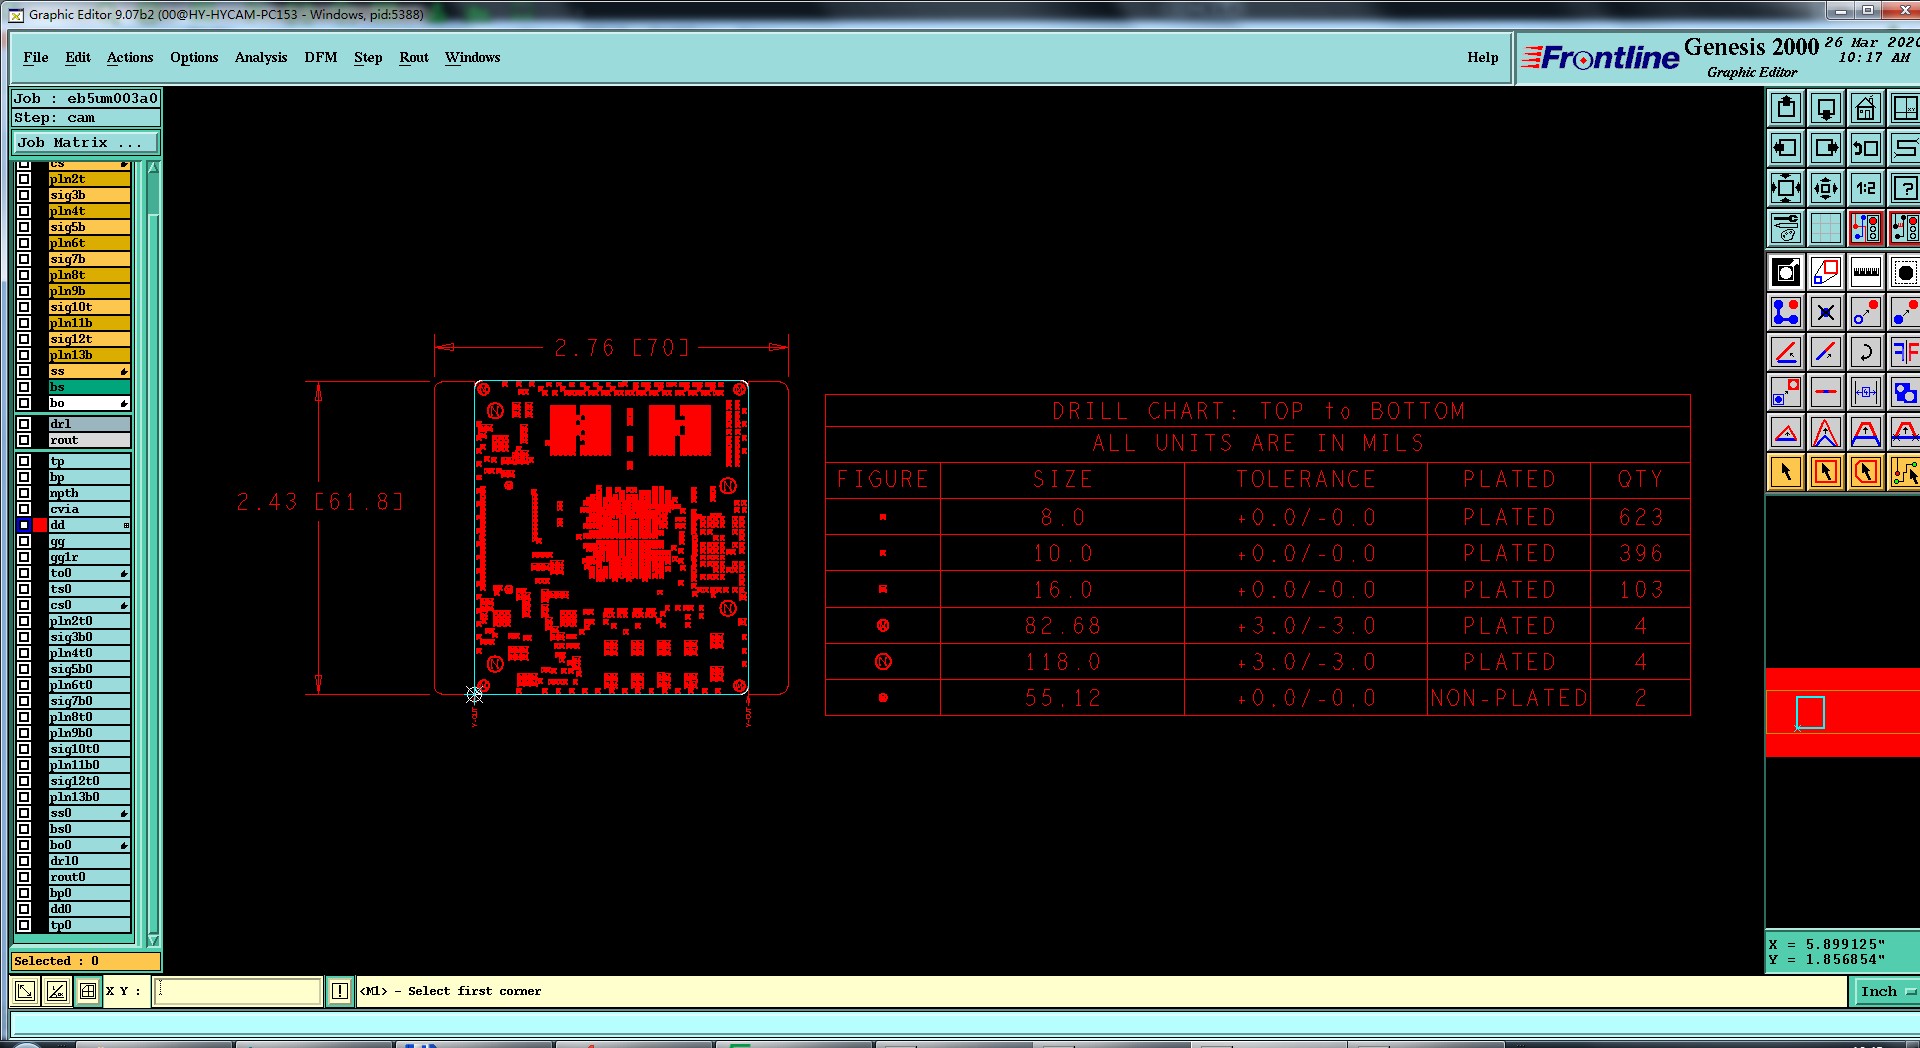Click the red color swatch of layer dd
The image size is (1920, 1048).
40,525
